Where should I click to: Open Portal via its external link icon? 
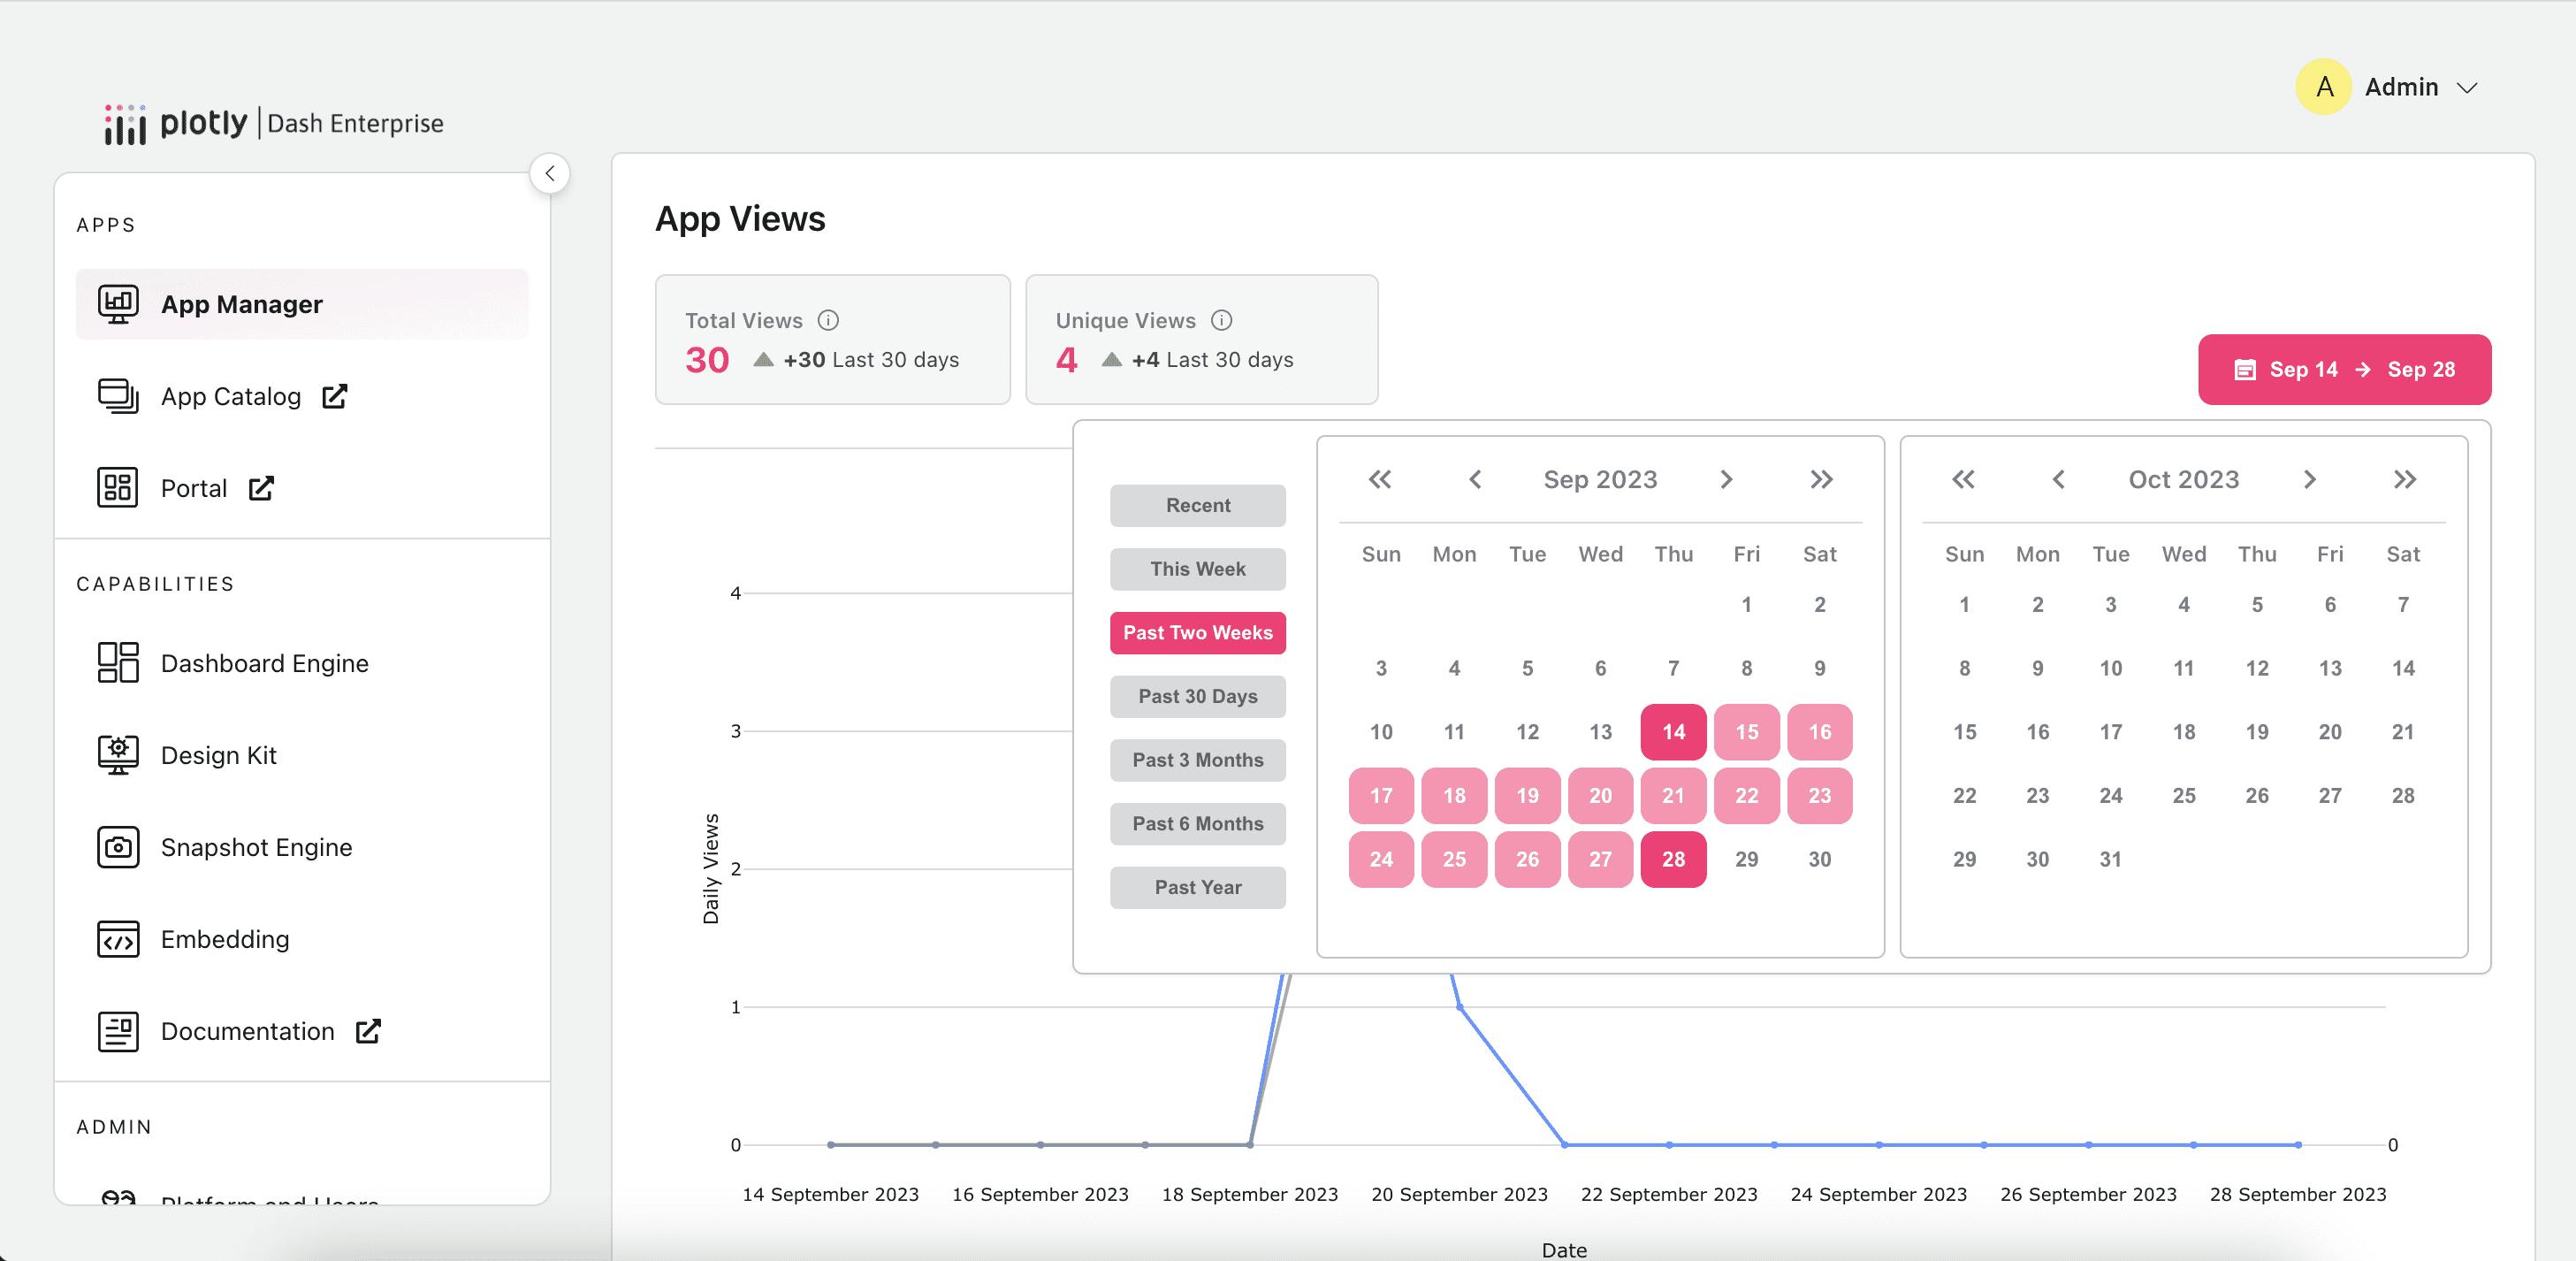[x=262, y=489]
